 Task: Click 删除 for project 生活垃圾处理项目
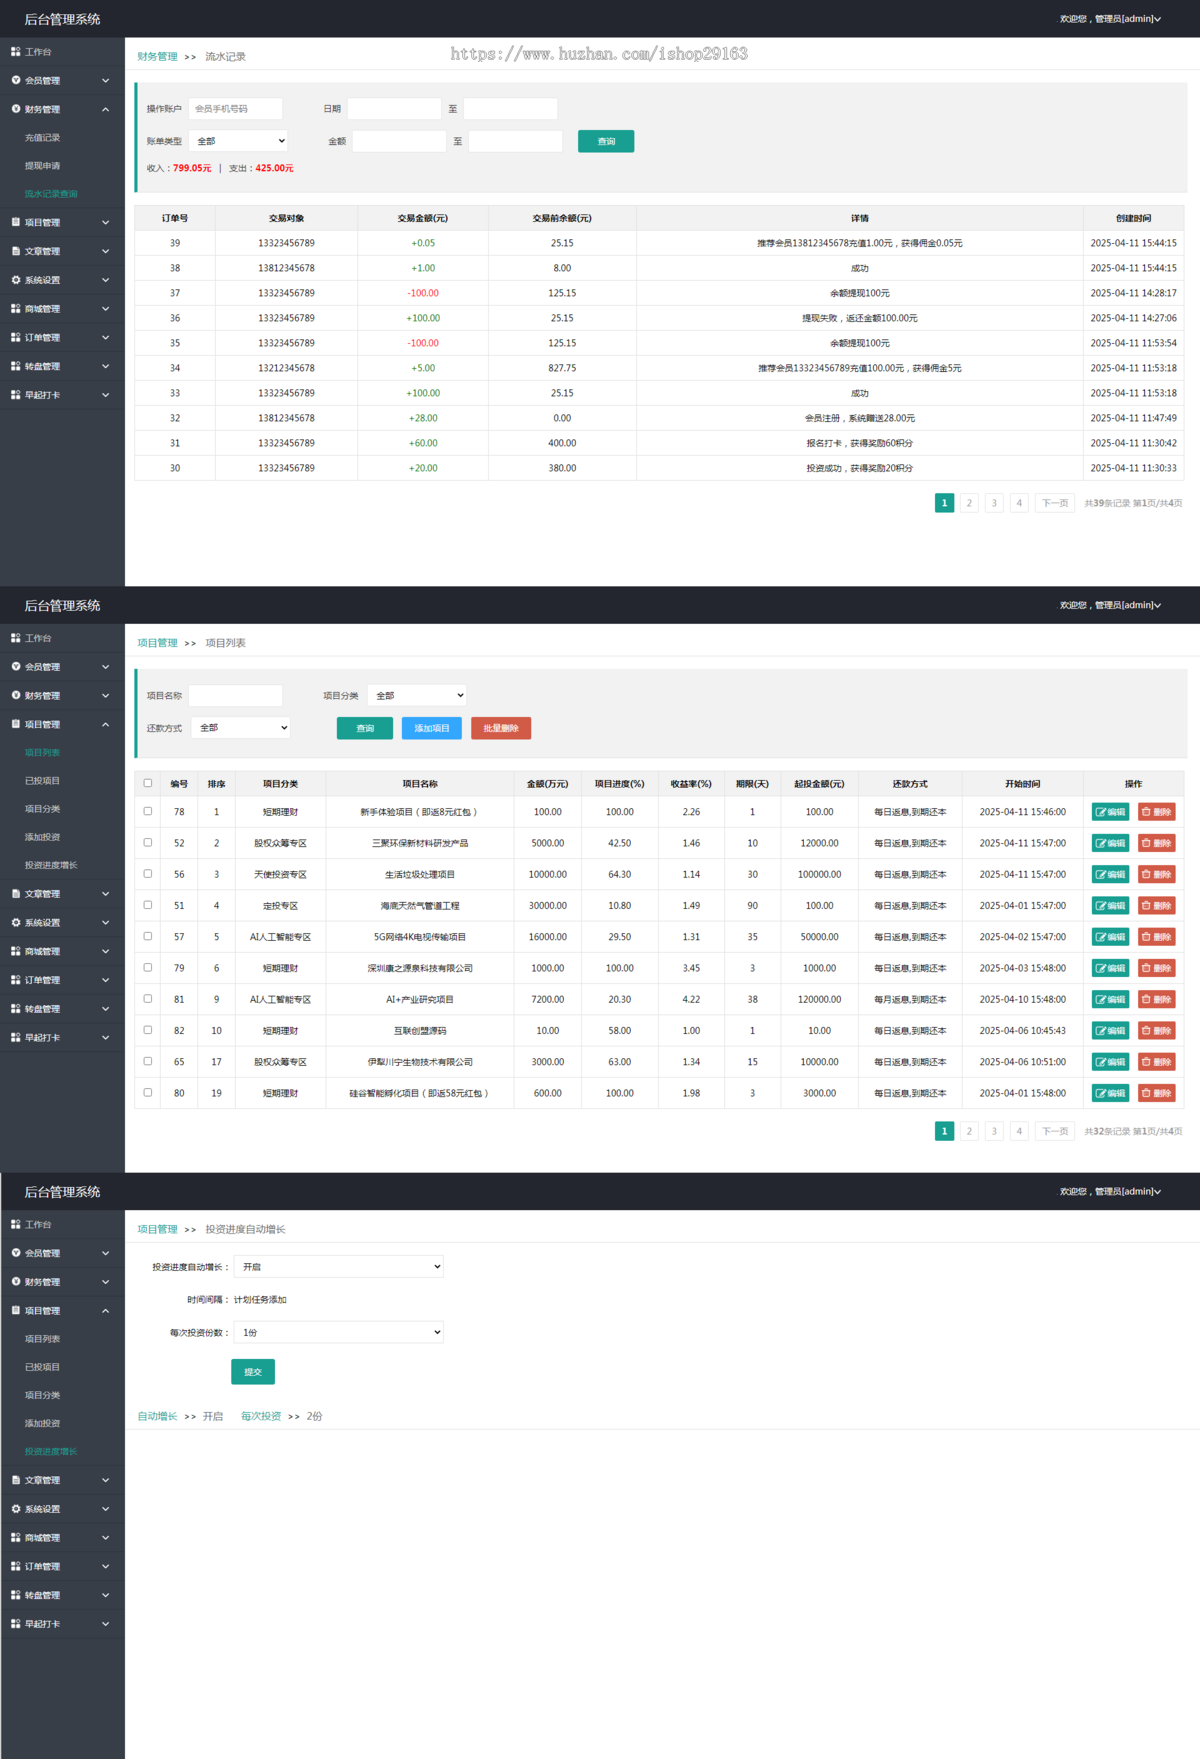[1156, 874]
